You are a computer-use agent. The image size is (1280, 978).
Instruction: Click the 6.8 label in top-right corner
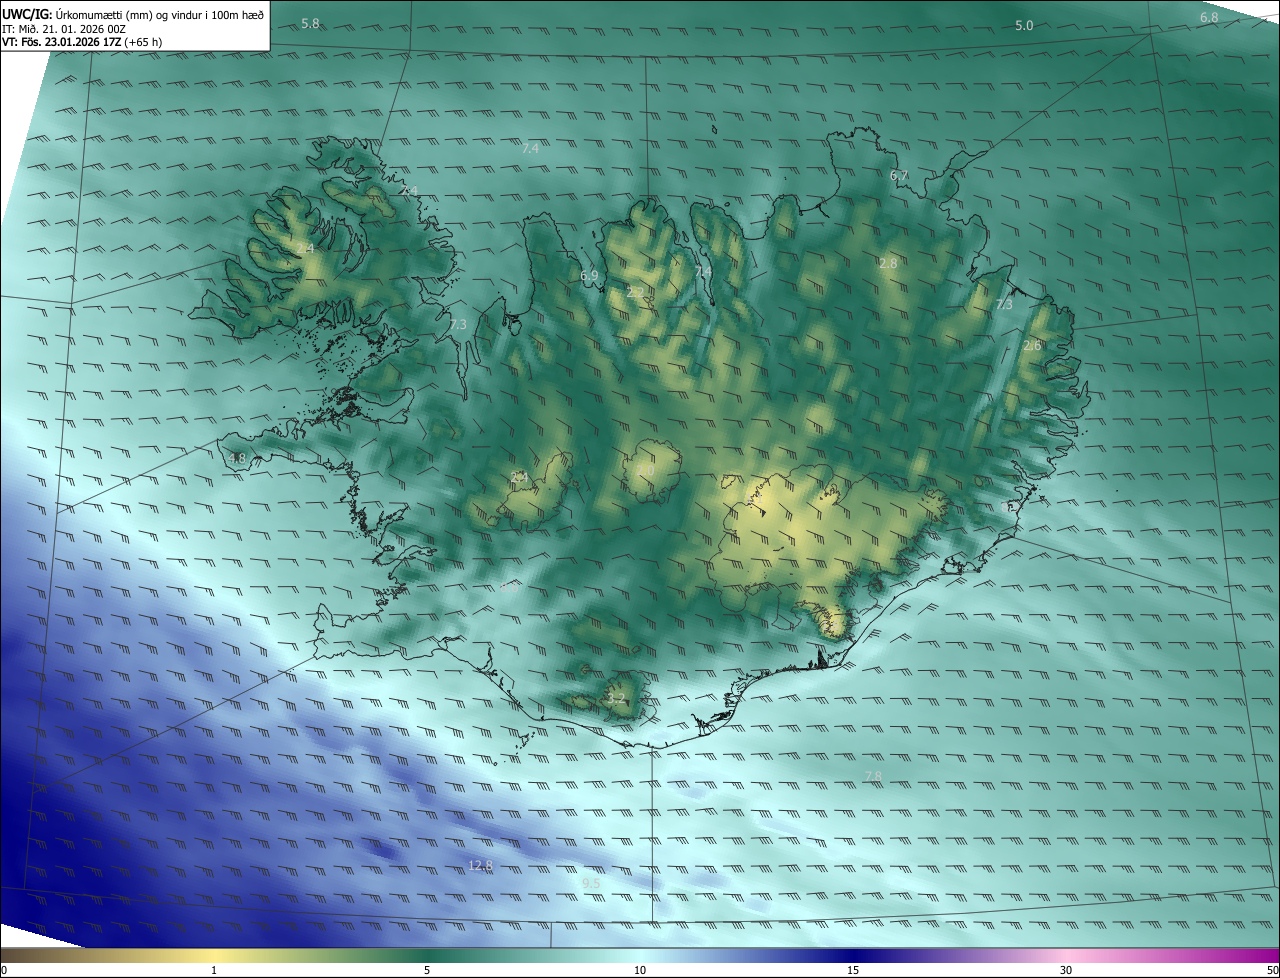tap(1209, 18)
